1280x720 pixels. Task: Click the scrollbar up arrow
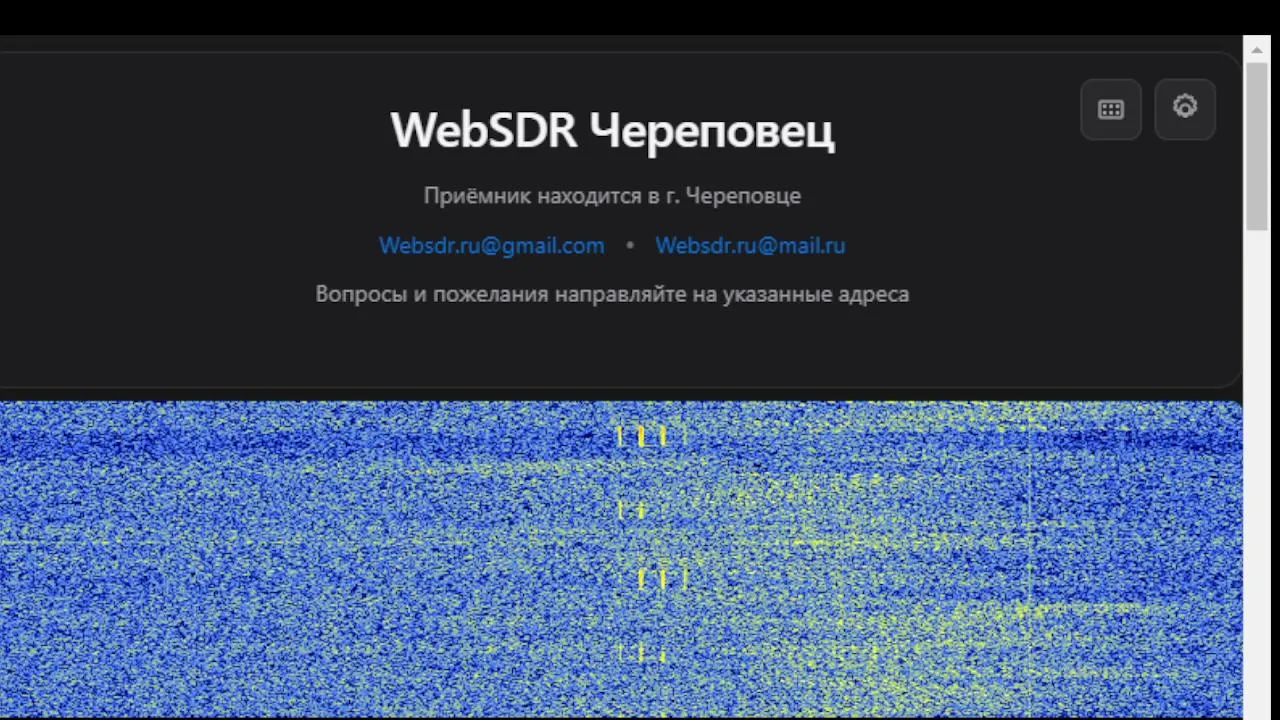coord(1257,48)
